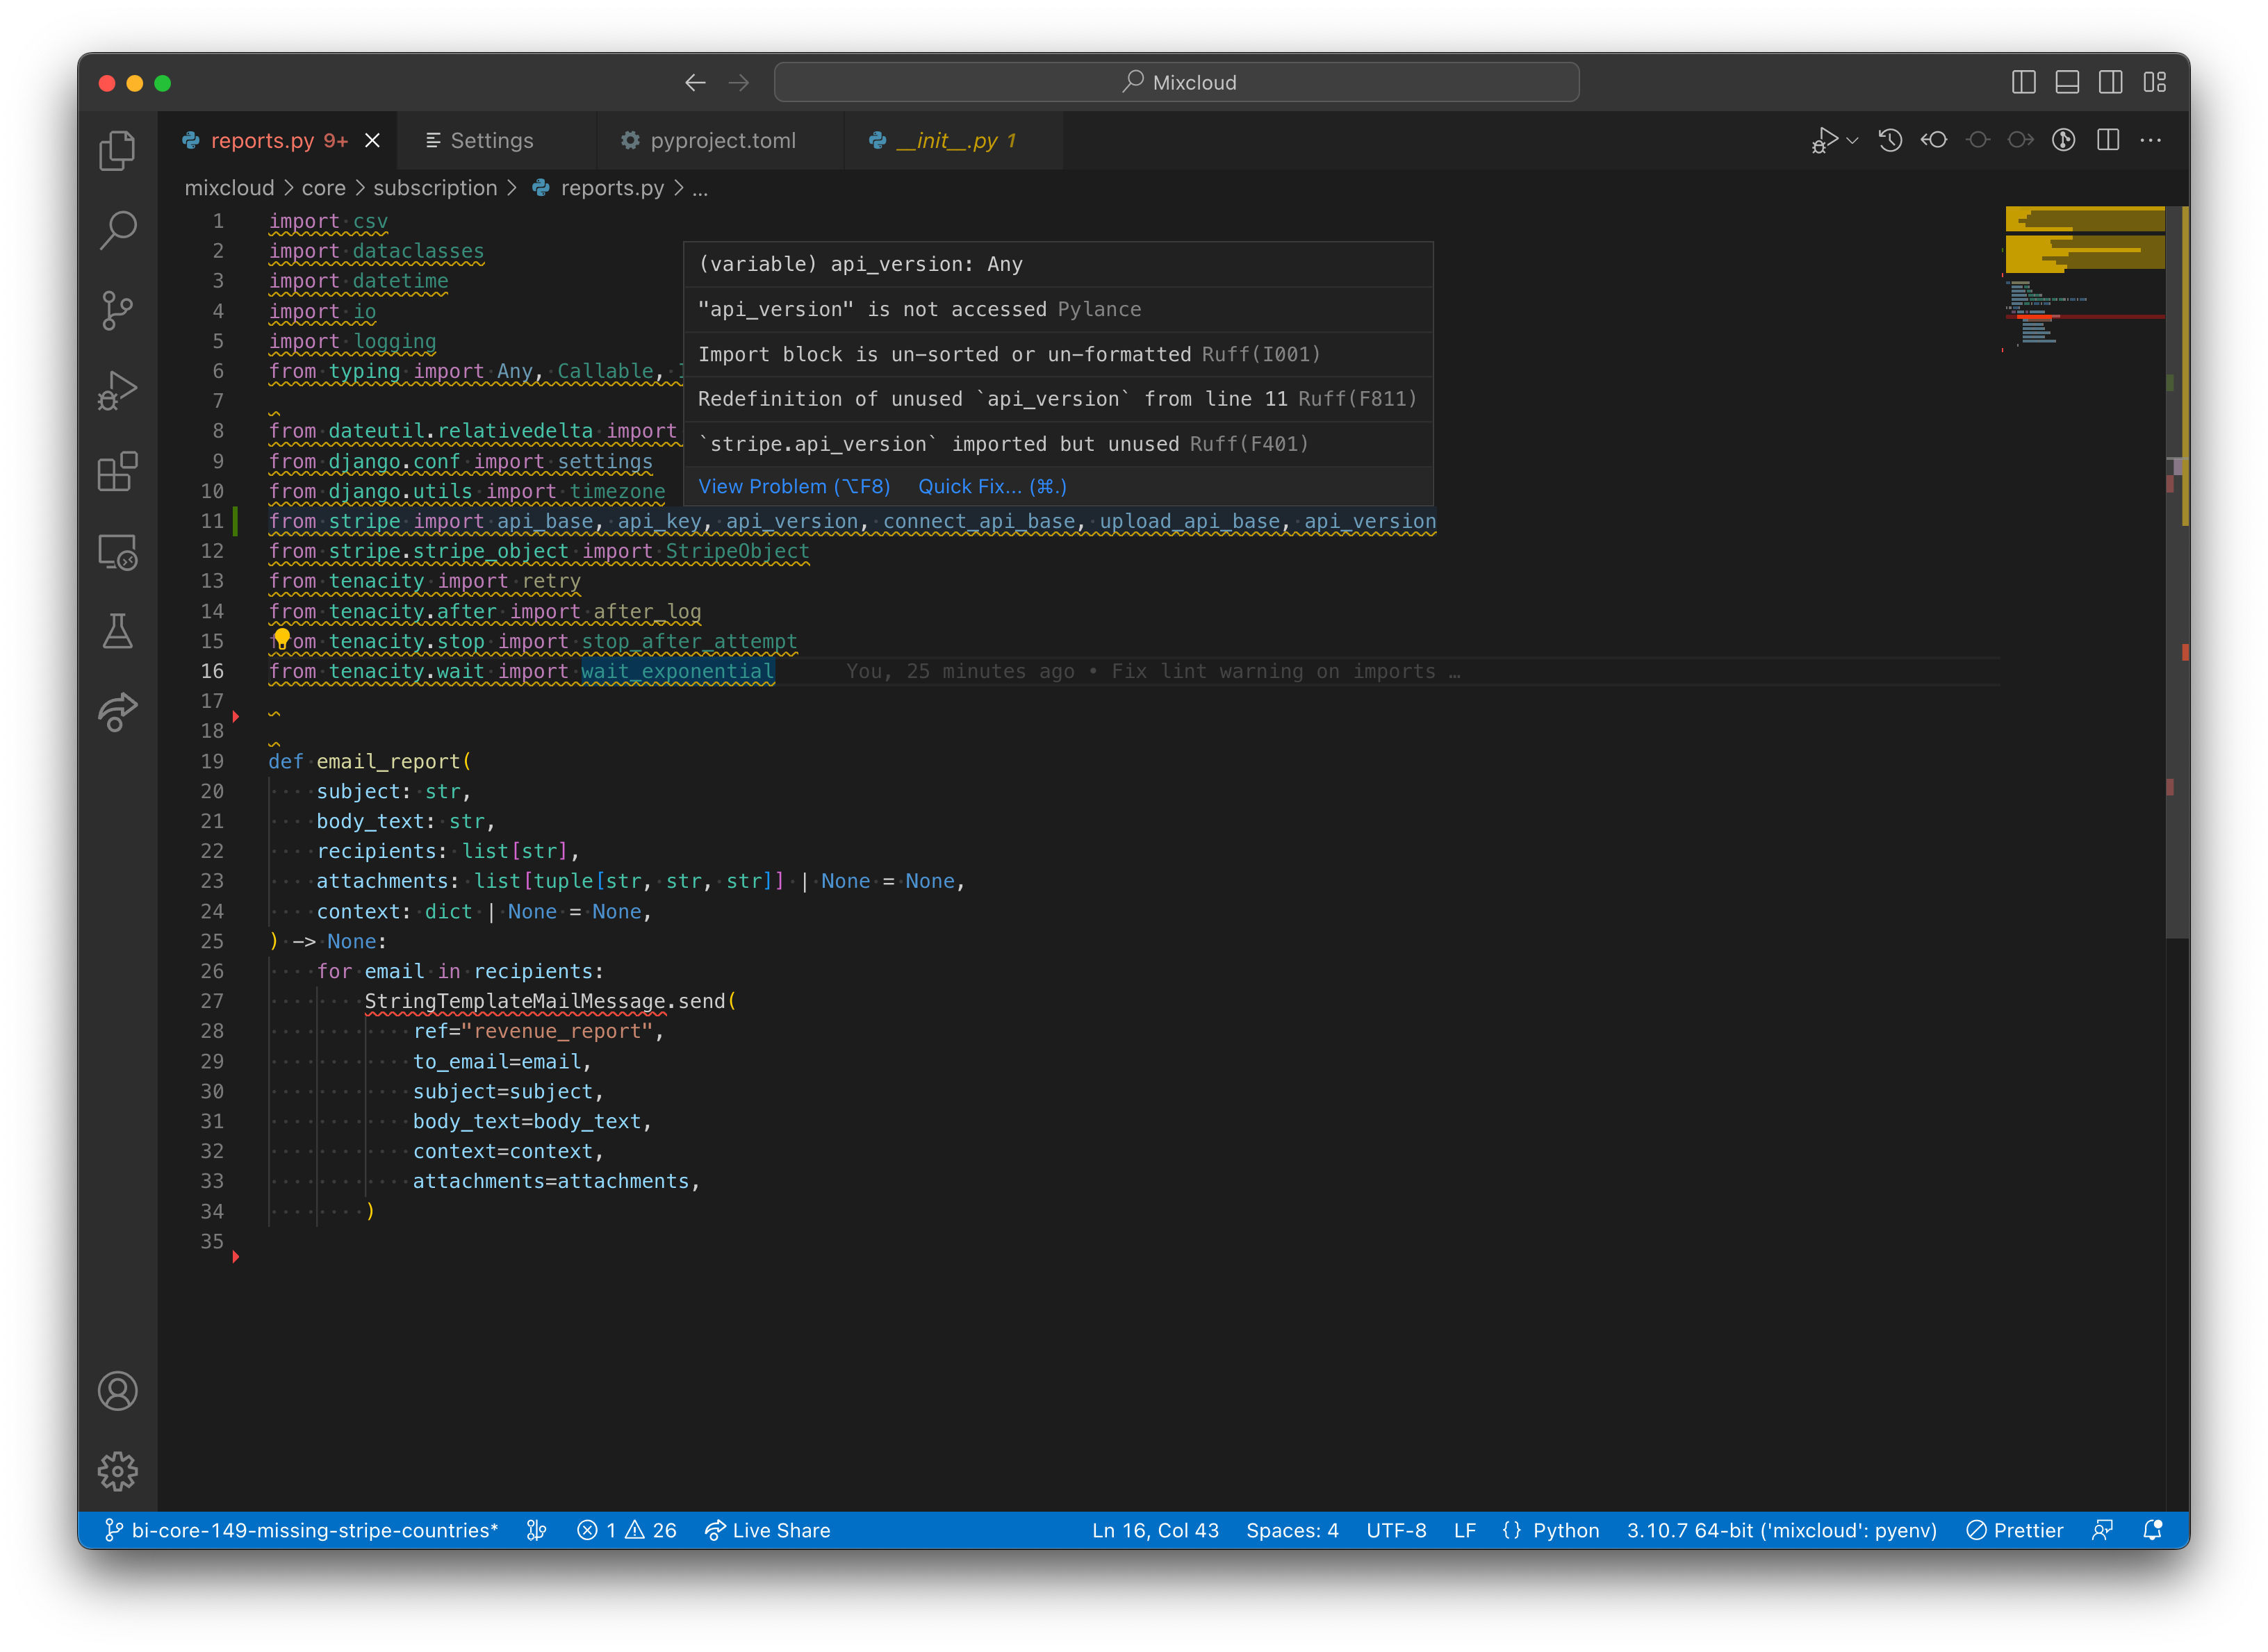The image size is (2268, 1652).
Task: Open More Actions ellipsis in editor toolbar
Action: [x=2151, y=141]
